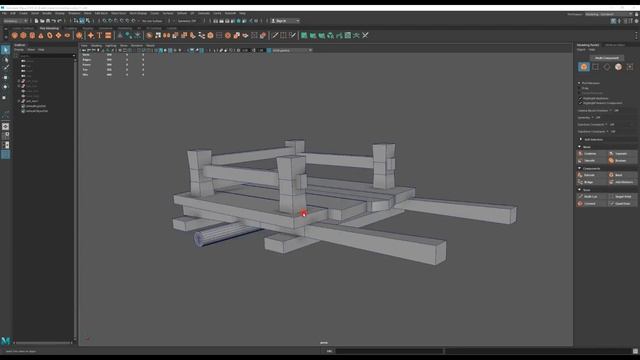Create a polygon sphere from the shelf

pyautogui.click(x=15, y=36)
